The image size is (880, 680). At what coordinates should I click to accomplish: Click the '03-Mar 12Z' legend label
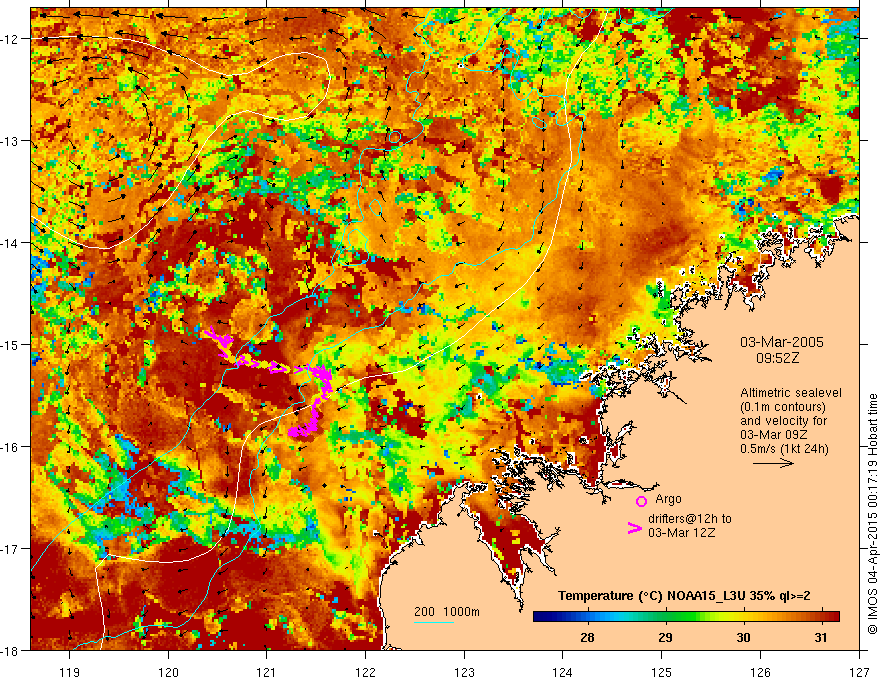pyautogui.click(x=682, y=532)
